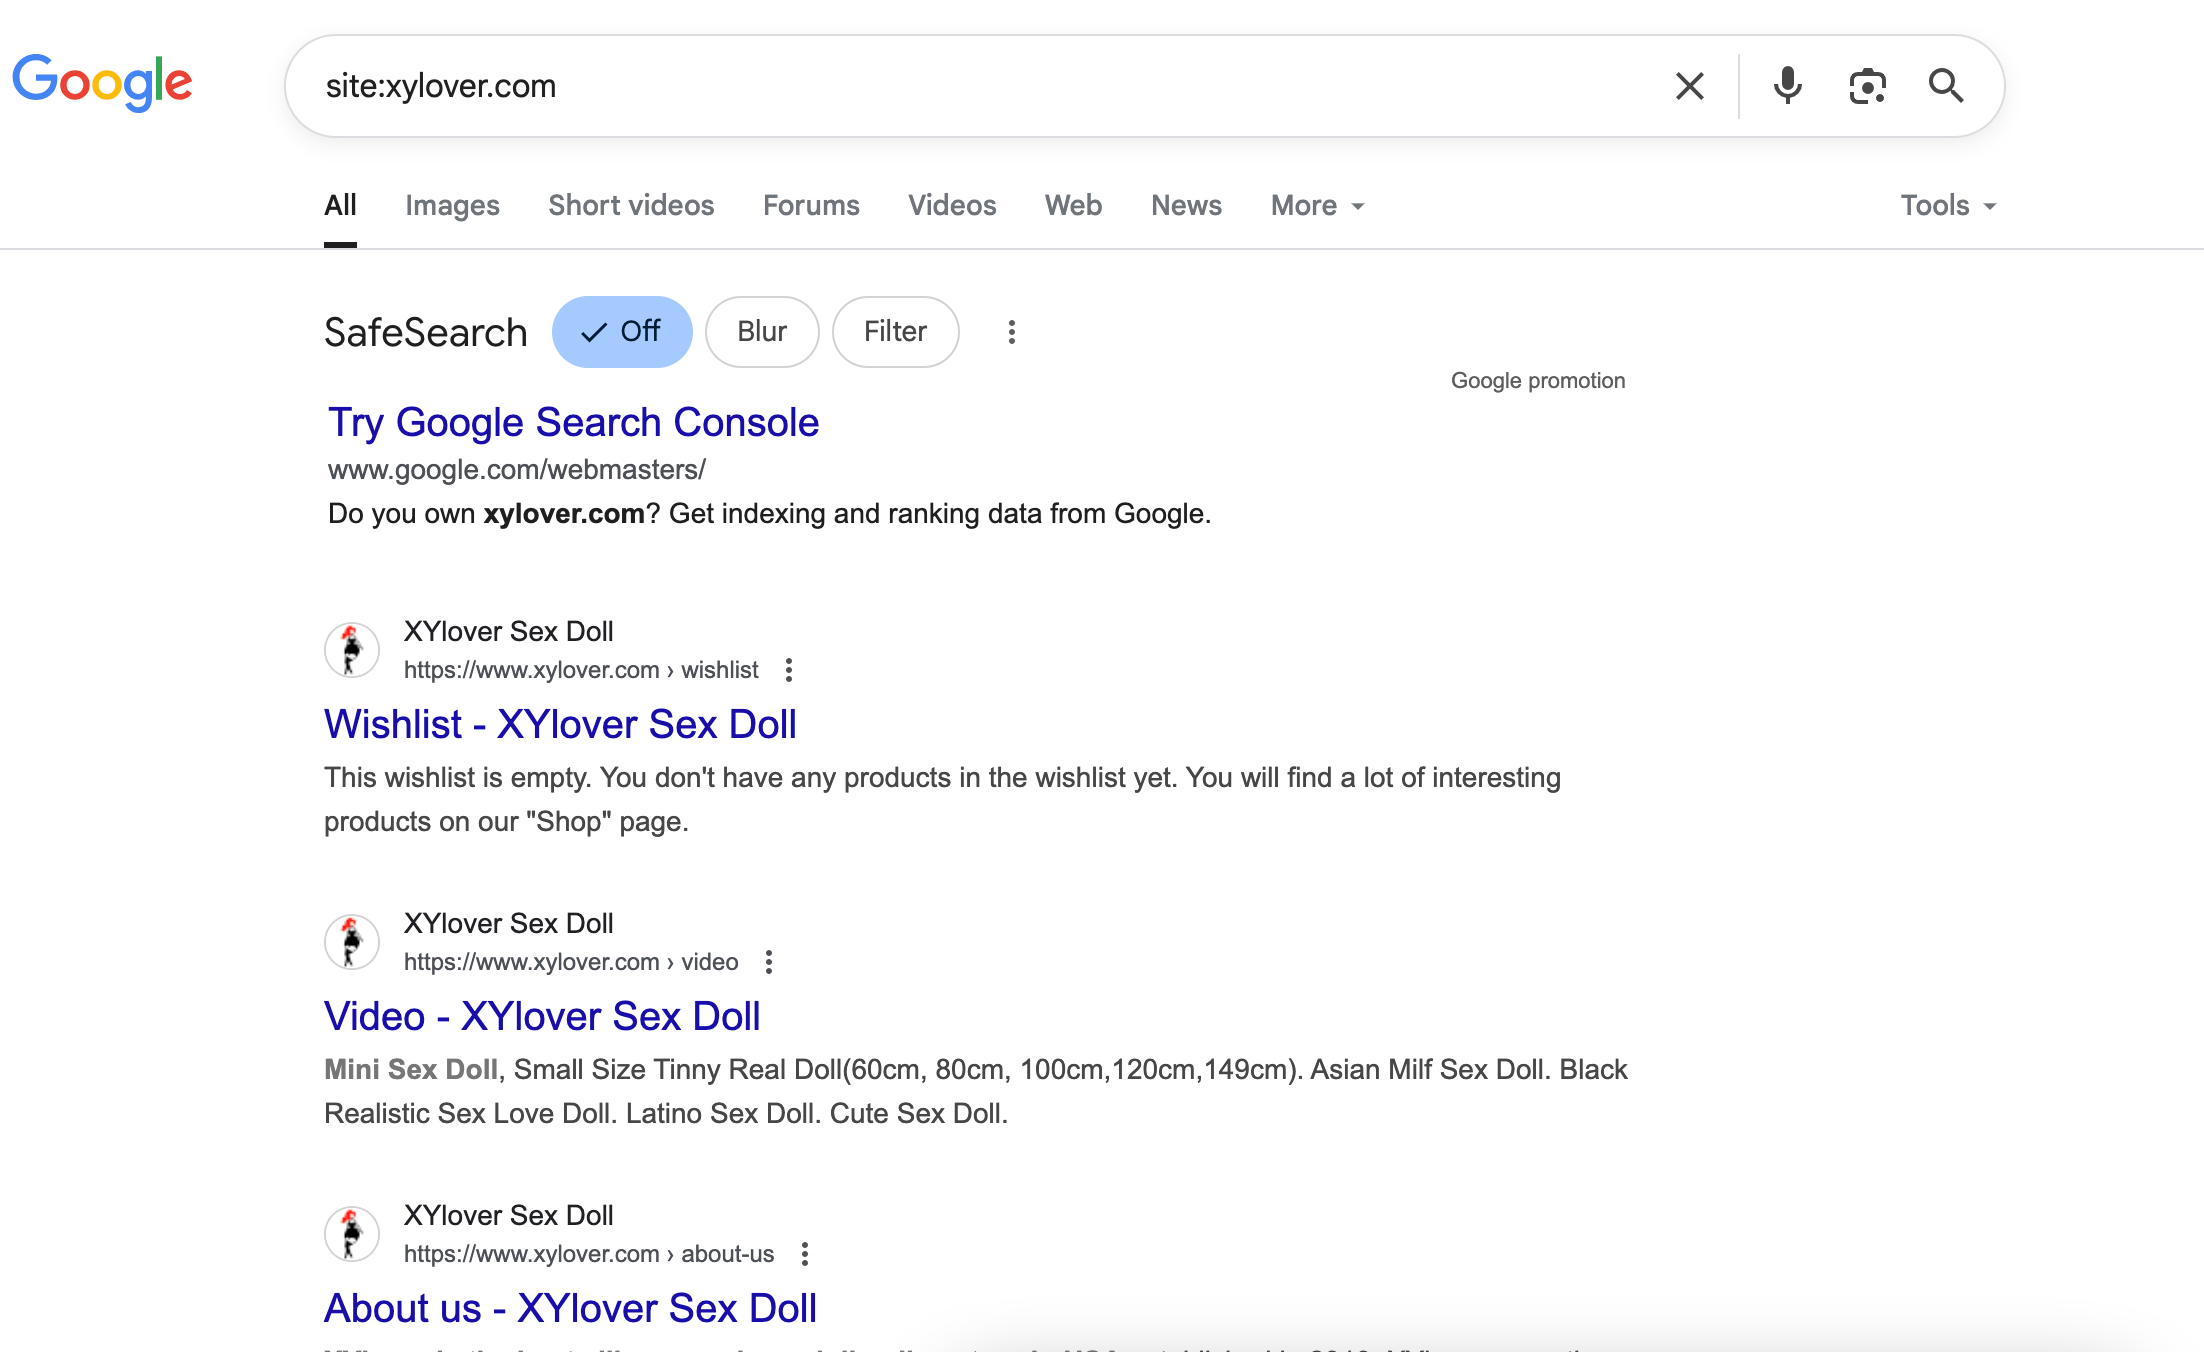Click the Video result site favicon
The image size is (2204, 1352).
click(352, 942)
